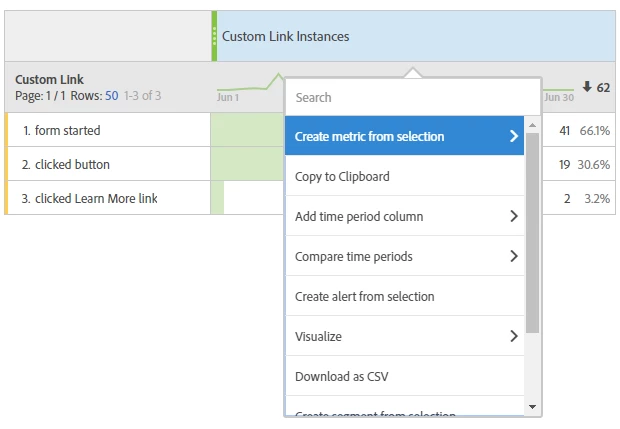The width and height of the screenshot is (620, 429).
Task: Expand Create metric from selection submenu arrow
Action: click(514, 136)
